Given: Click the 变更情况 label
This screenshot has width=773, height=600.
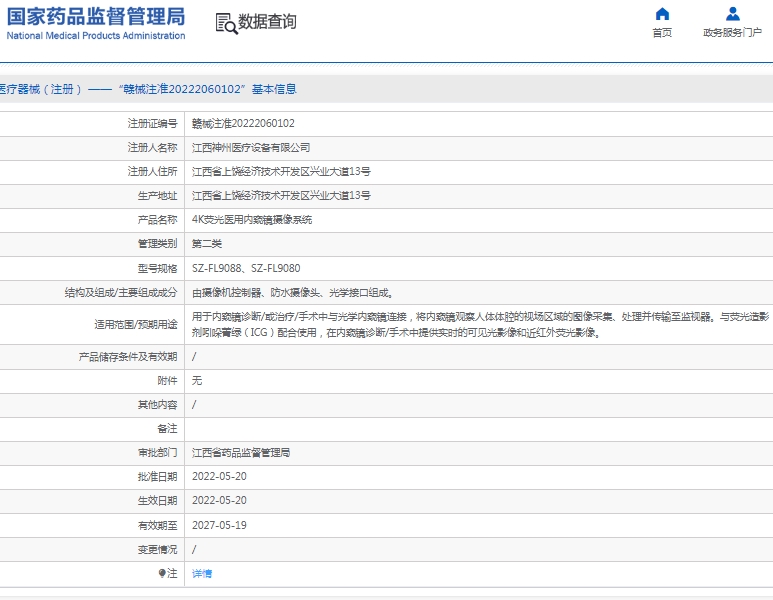Looking at the screenshot, I should (157, 549).
